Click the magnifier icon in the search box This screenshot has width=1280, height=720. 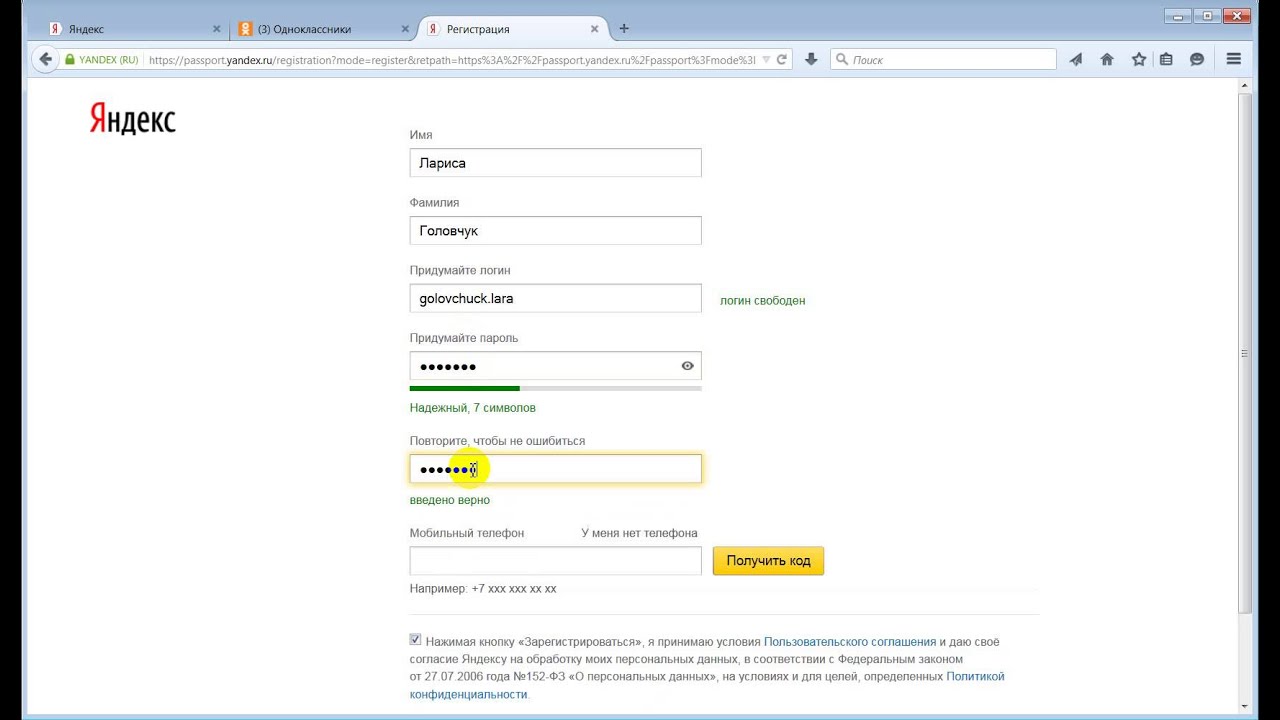click(x=842, y=60)
